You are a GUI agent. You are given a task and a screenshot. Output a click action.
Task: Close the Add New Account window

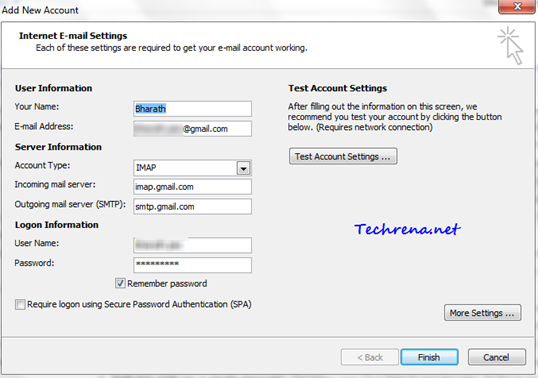click(x=517, y=6)
